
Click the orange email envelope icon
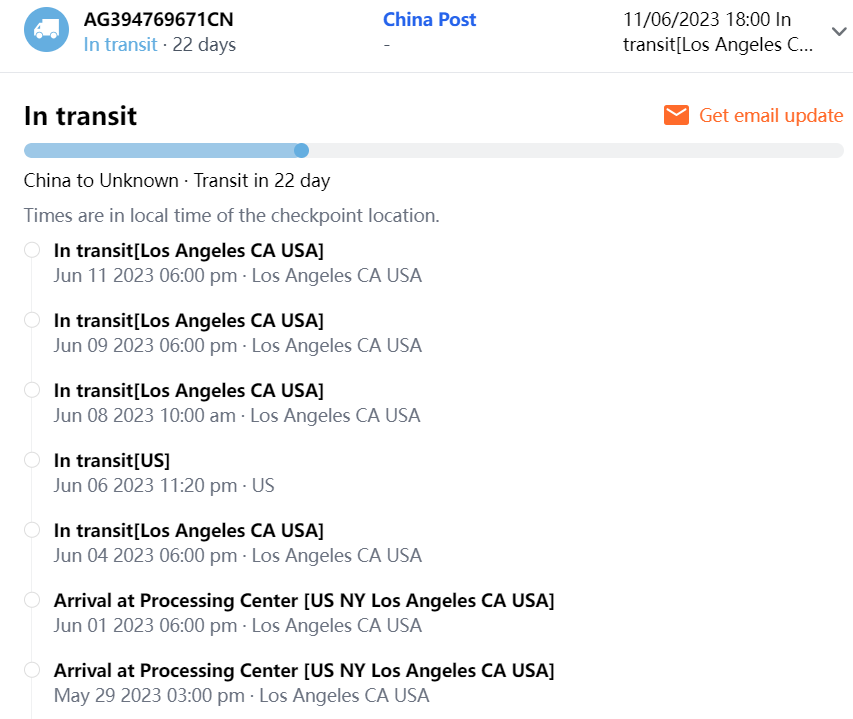(676, 115)
